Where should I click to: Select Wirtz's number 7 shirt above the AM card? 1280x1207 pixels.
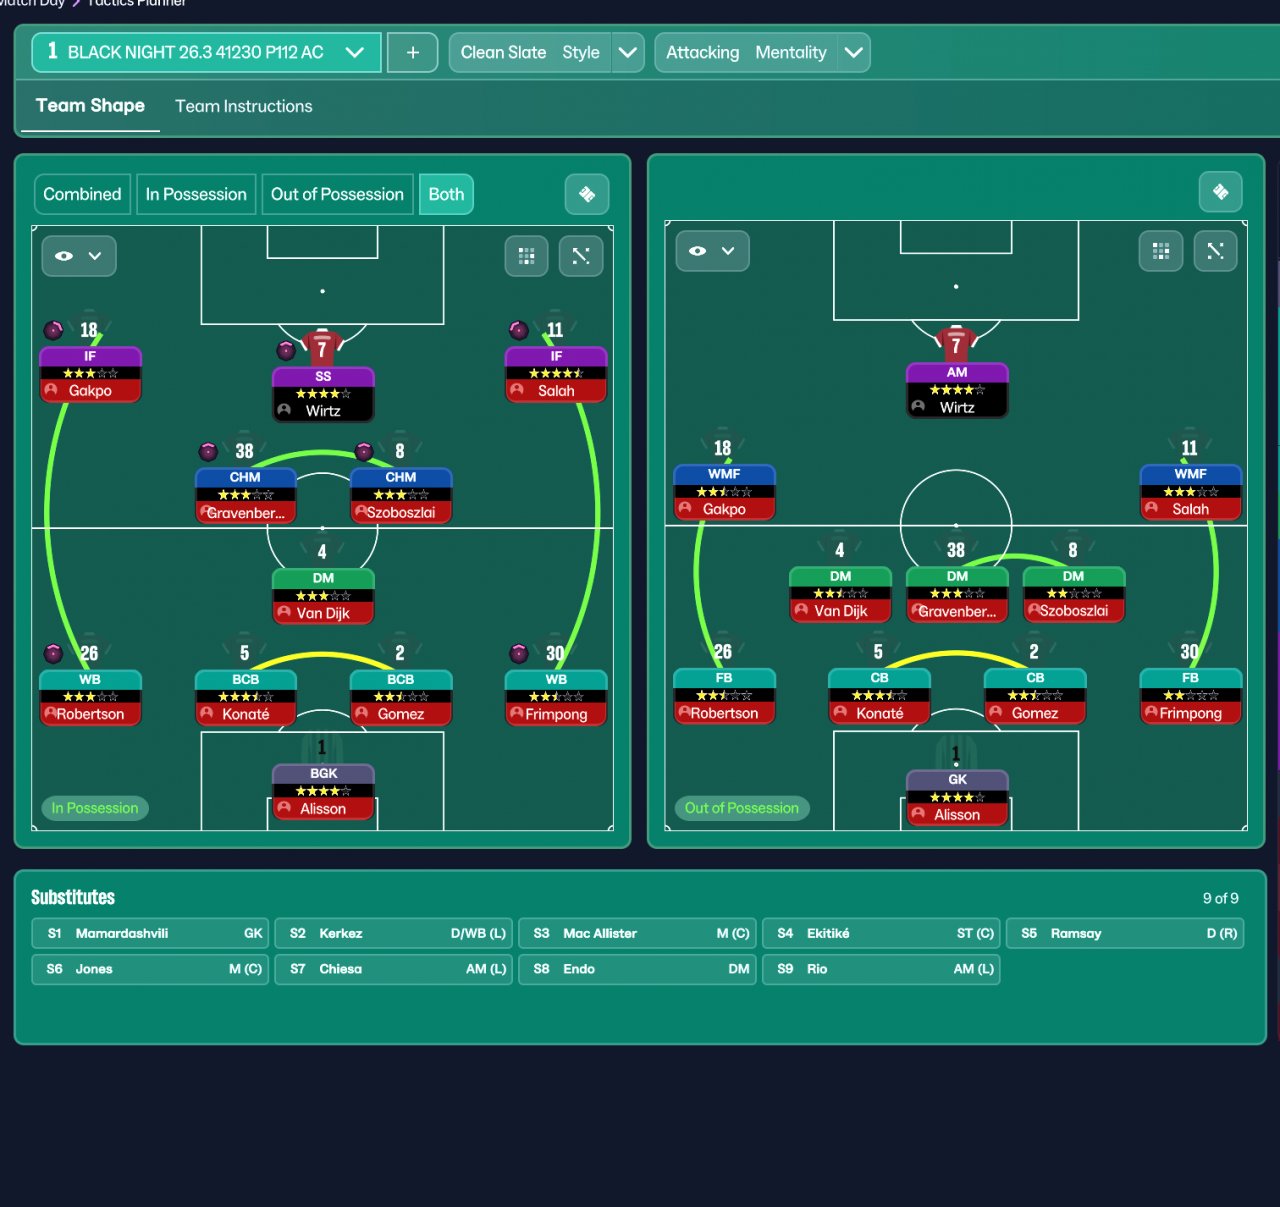click(956, 343)
